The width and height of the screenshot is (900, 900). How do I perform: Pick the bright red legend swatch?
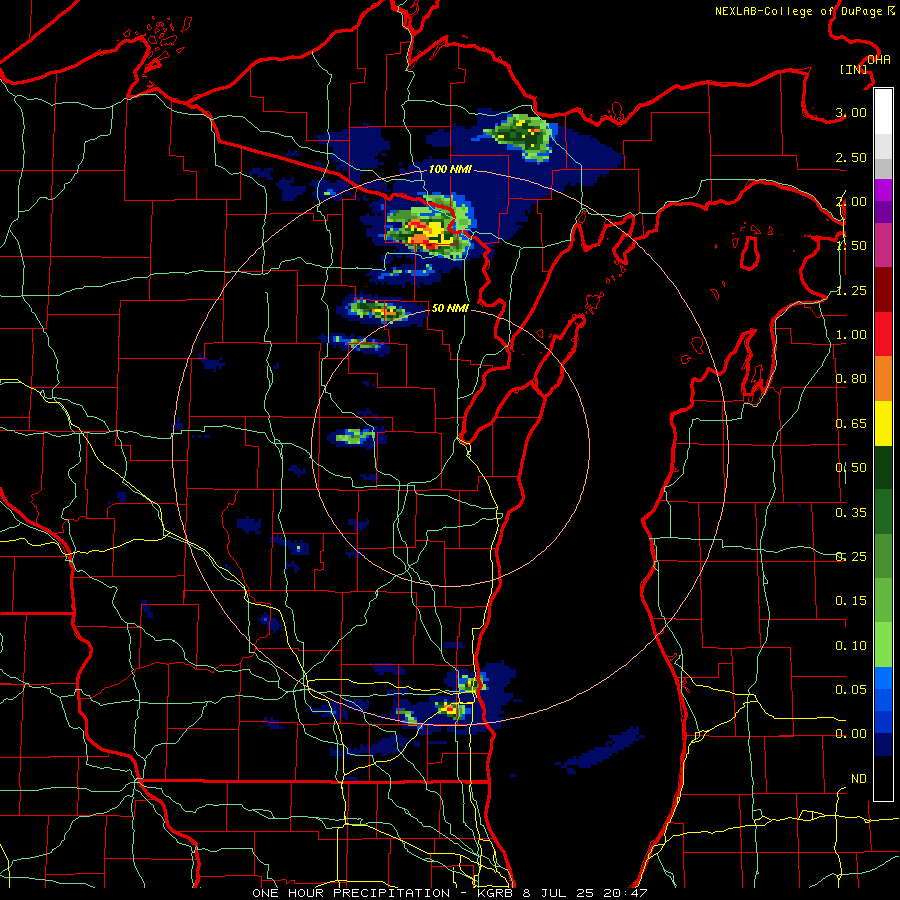[883, 334]
